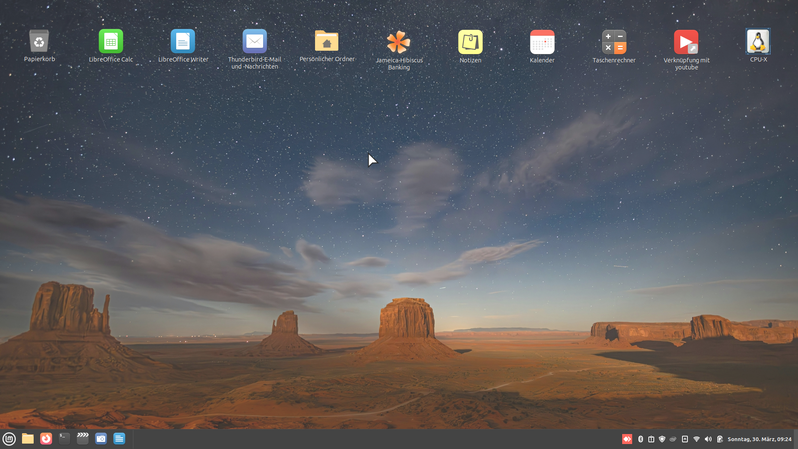Open the Notizen notes app
This screenshot has width=798, height=449.
470,42
